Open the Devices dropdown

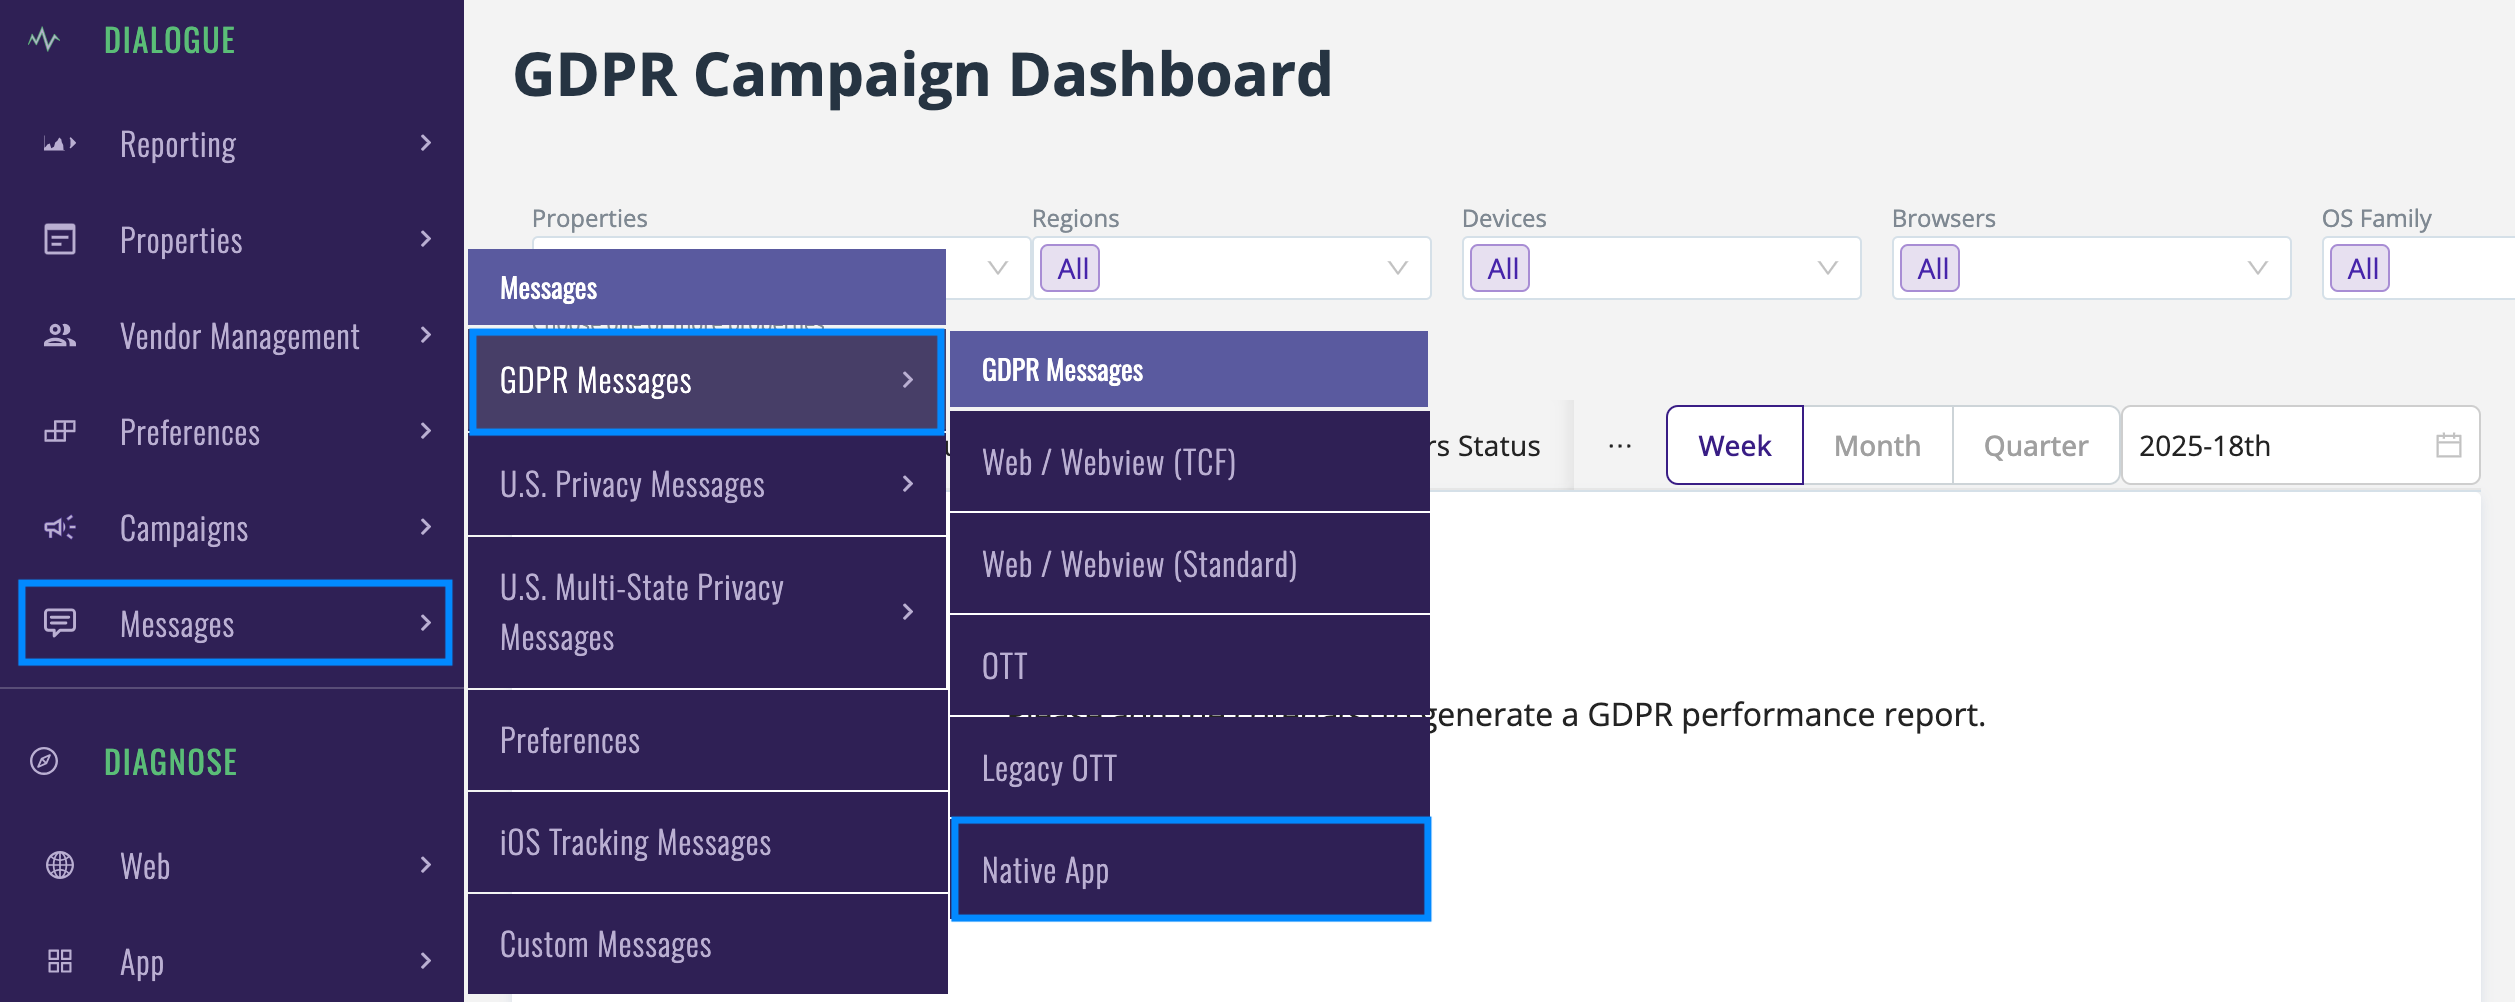pyautogui.click(x=1662, y=268)
